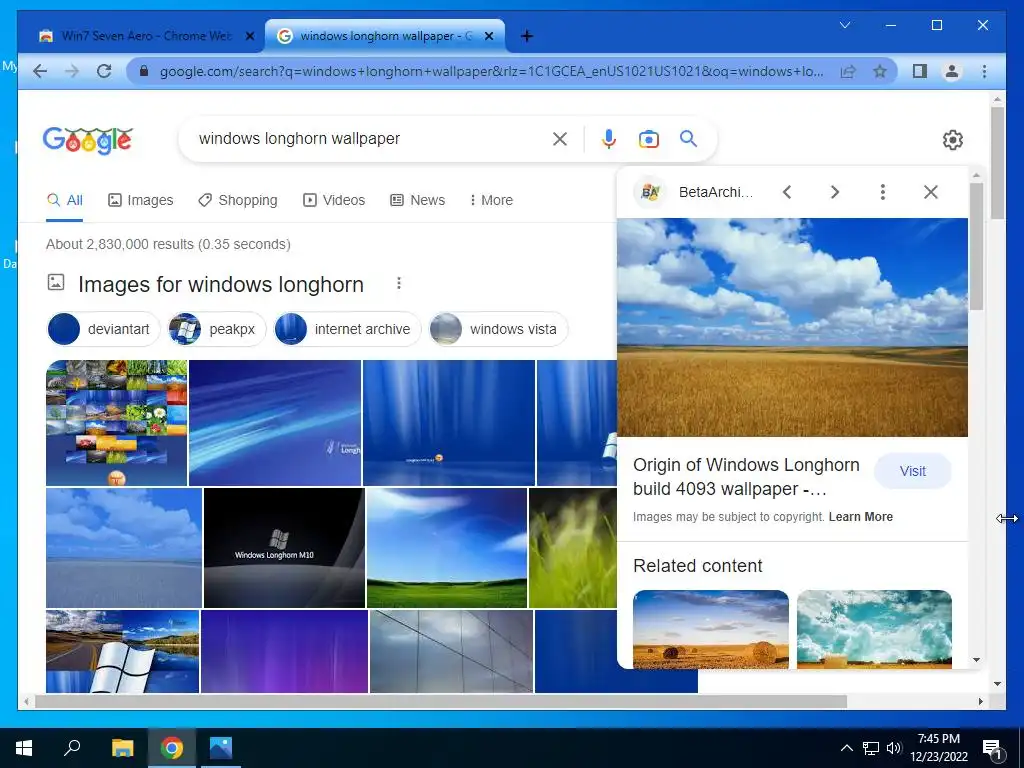Open the turquoise clouds related image

[x=874, y=629]
